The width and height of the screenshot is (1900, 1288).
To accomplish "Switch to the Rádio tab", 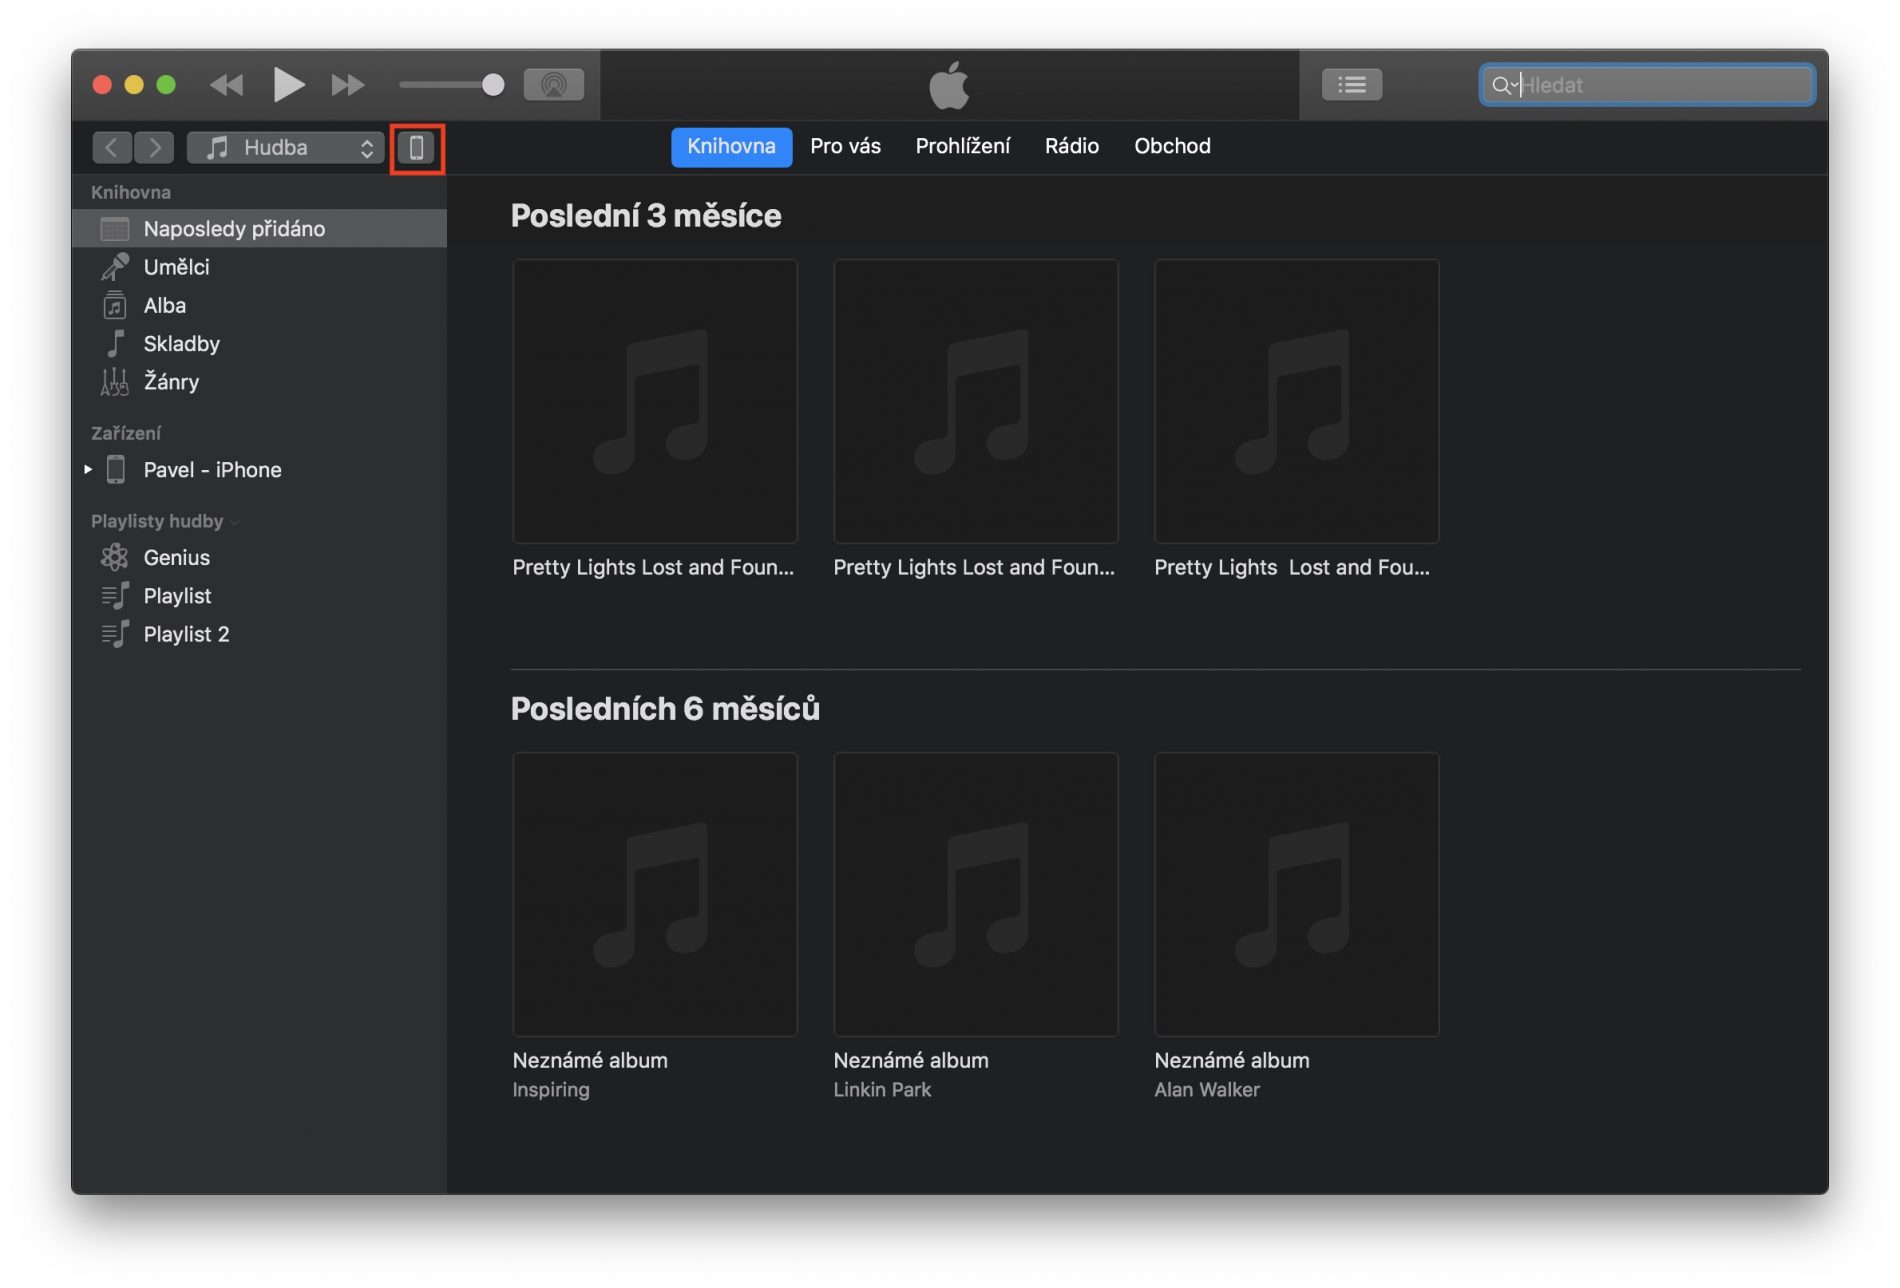I will coord(1071,146).
